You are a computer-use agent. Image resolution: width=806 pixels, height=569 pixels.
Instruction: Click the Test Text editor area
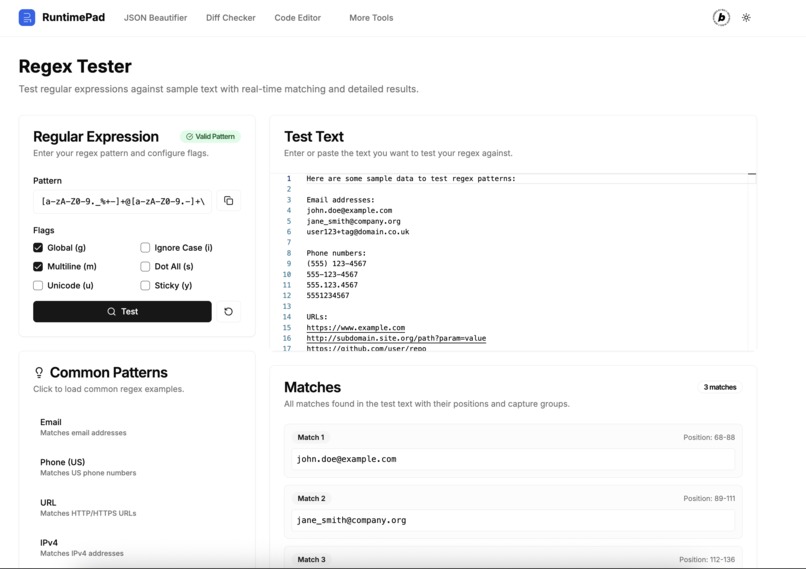tap(513, 262)
